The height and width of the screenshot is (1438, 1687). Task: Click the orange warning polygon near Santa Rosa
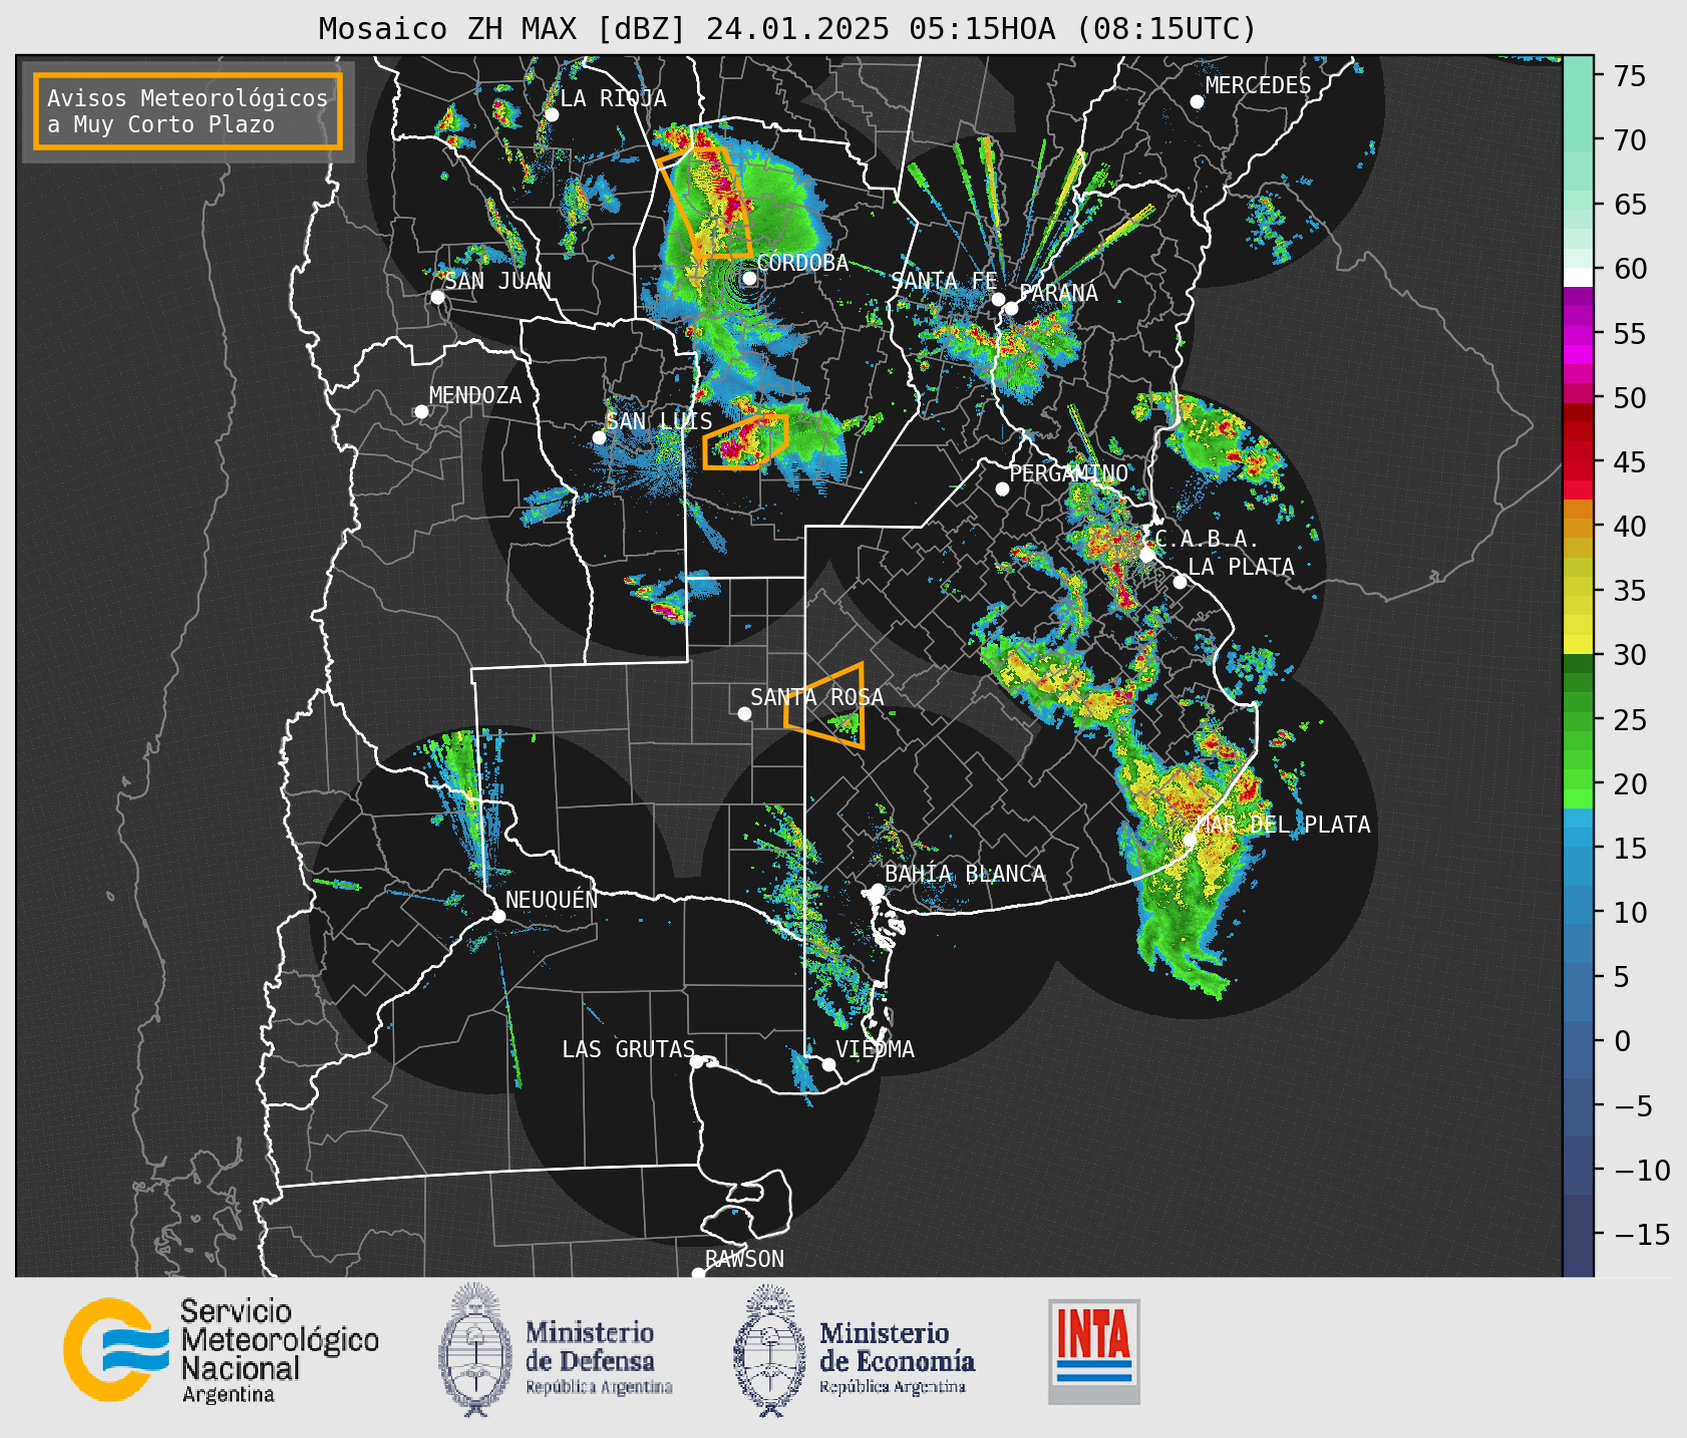point(825,705)
